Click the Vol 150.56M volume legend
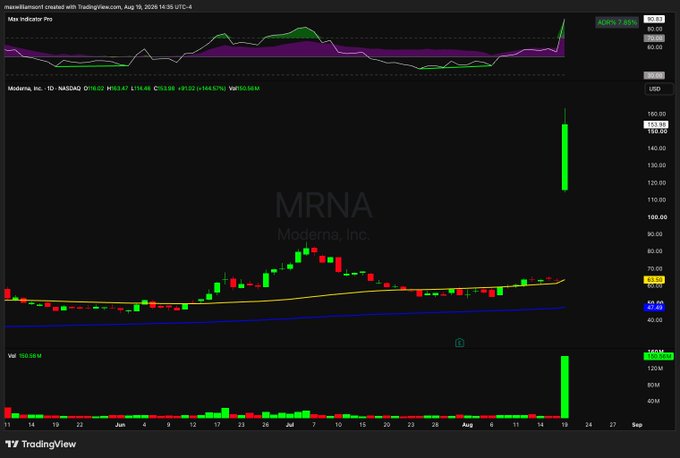The width and height of the screenshot is (680, 458). (x=25, y=356)
